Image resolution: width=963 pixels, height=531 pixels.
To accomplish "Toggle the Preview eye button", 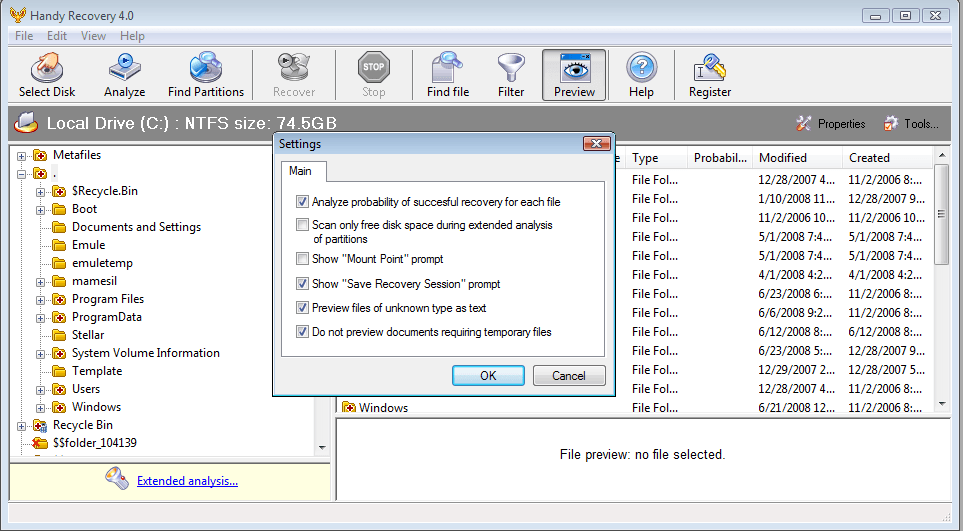I will pyautogui.click(x=574, y=75).
